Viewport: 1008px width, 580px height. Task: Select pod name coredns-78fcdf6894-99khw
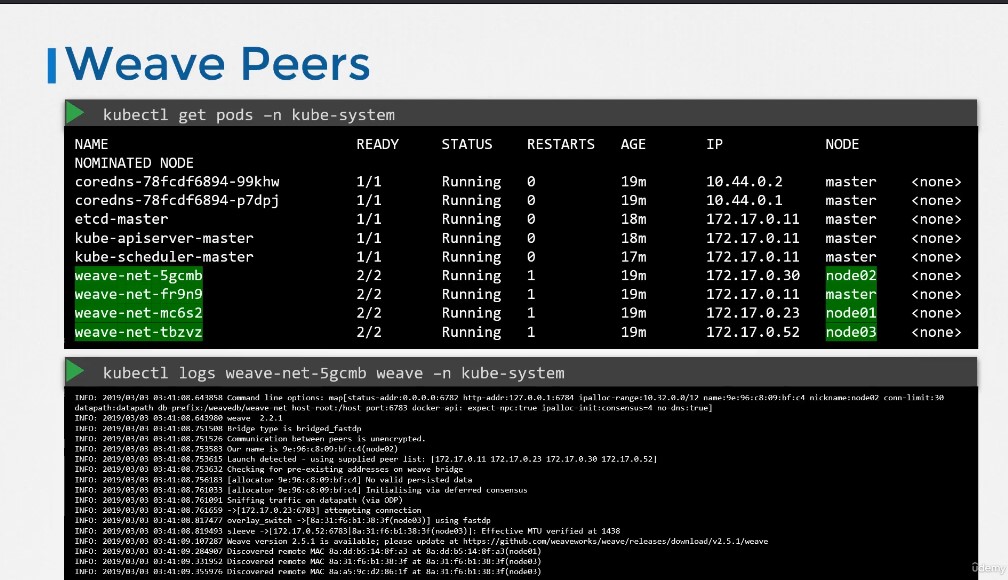coord(177,182)
